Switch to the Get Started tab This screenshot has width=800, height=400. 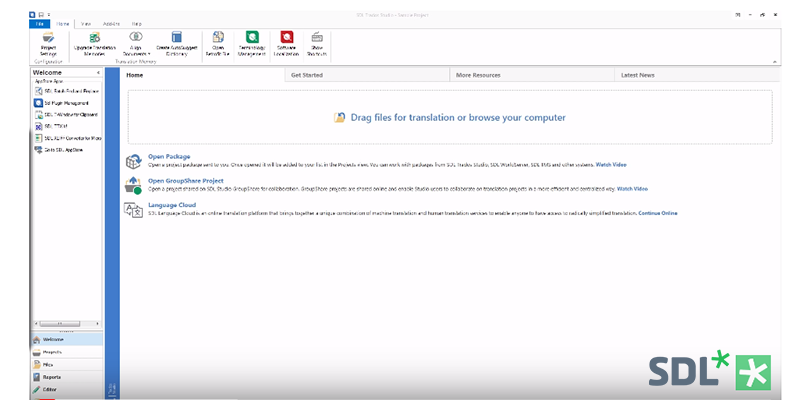tap(305, 75)
